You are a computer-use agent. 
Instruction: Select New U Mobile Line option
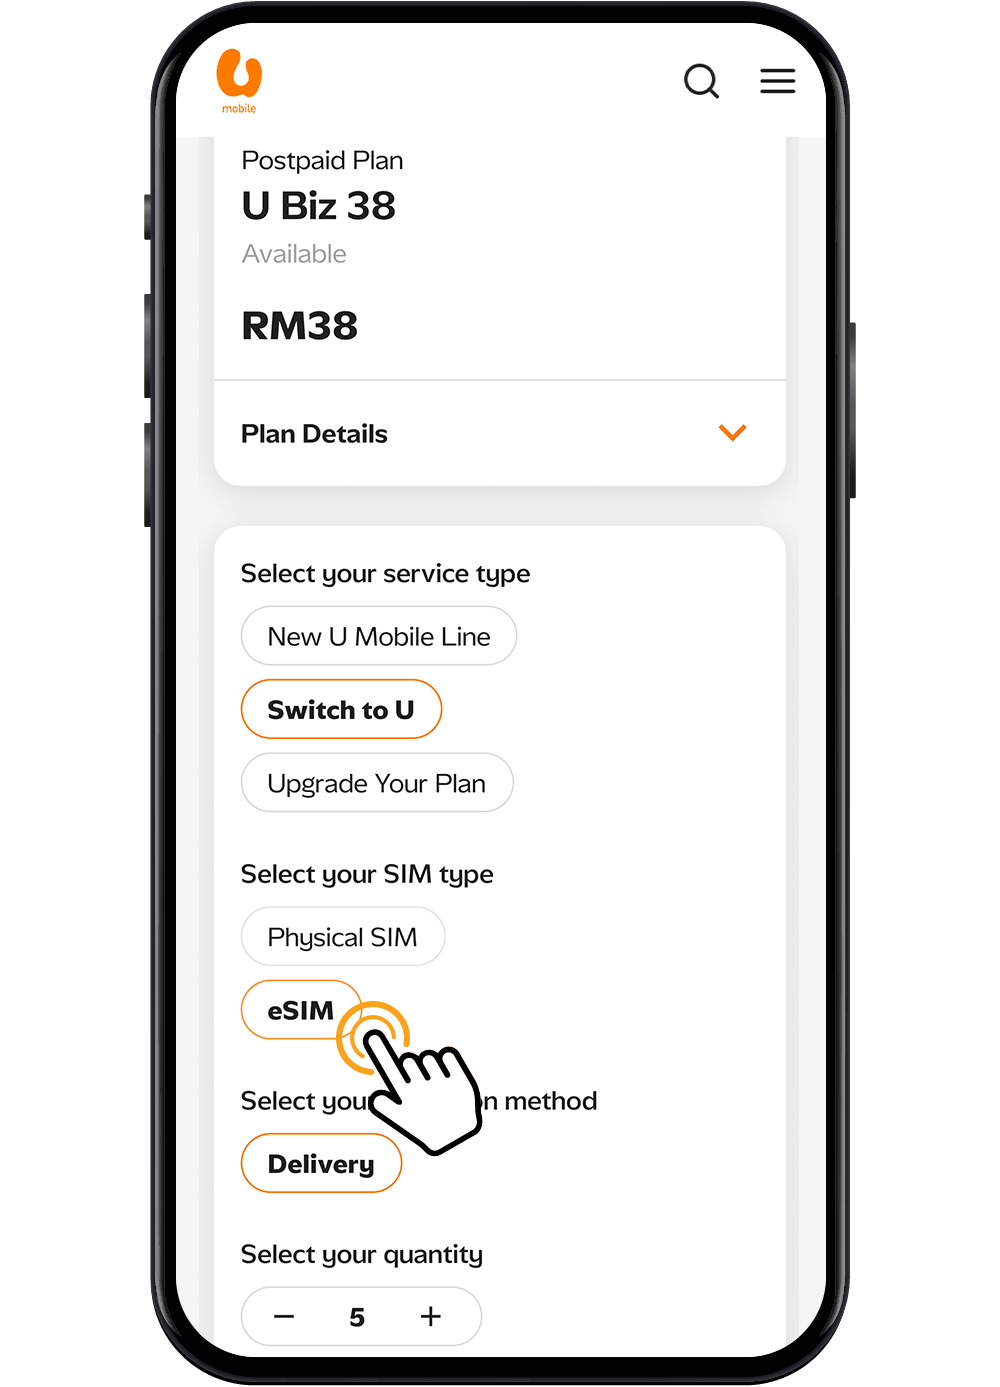pos(379,636)
